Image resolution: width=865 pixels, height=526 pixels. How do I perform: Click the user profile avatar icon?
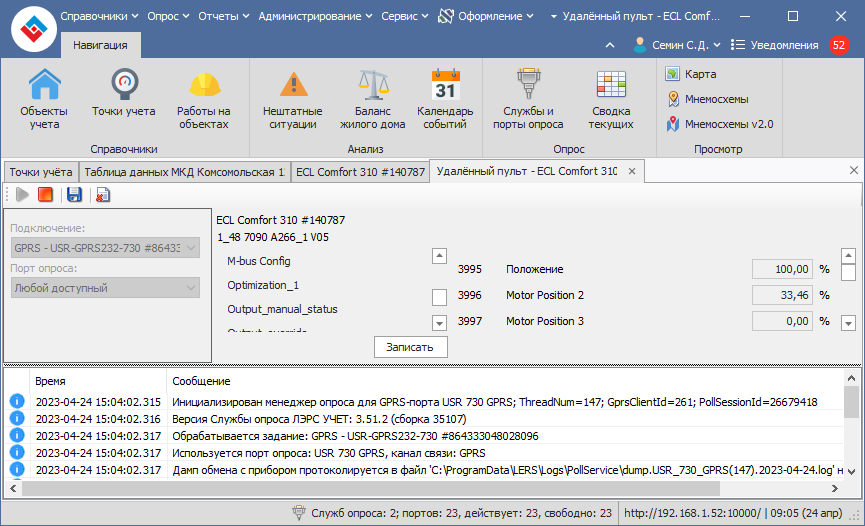pyautogui.click(x=639, y=45)
